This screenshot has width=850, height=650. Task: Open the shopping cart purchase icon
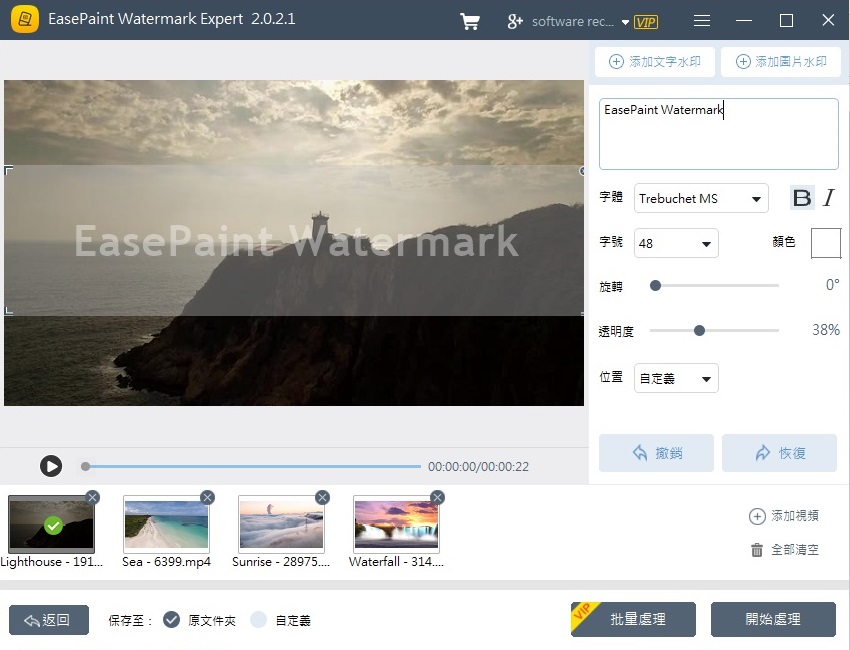469,21
